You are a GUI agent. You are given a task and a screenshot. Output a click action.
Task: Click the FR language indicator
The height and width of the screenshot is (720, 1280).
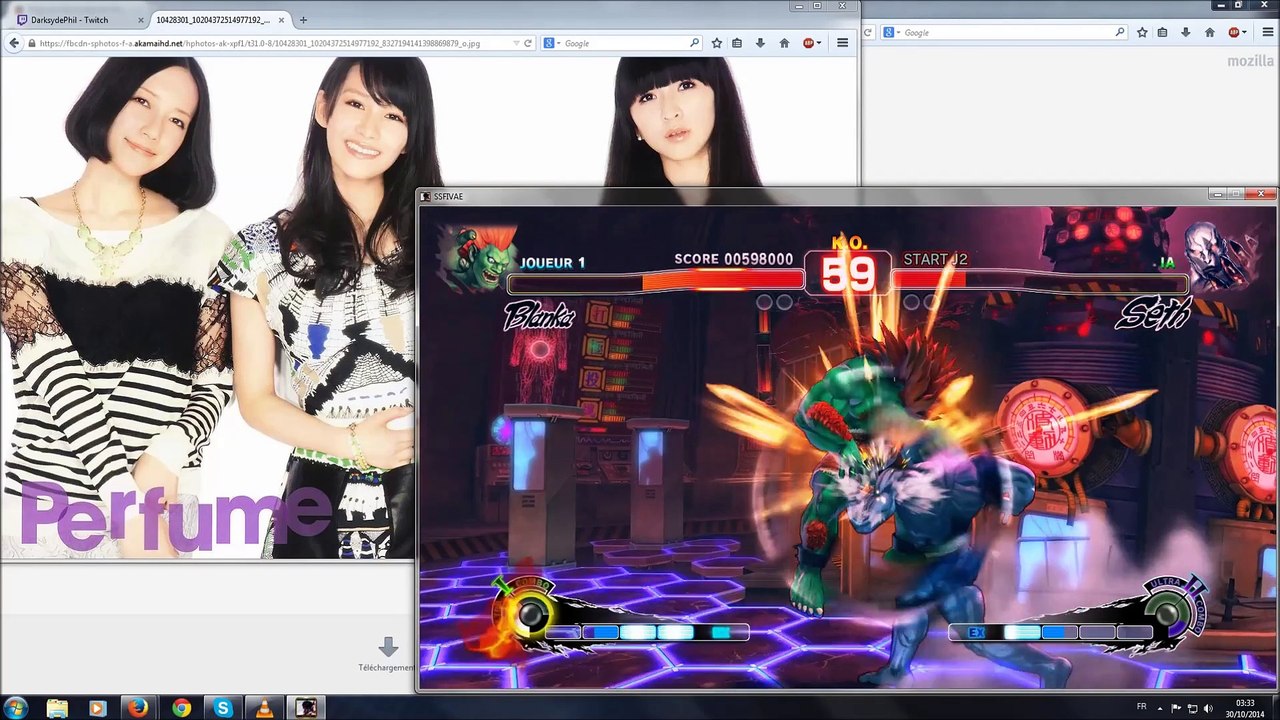point(1141,707)
